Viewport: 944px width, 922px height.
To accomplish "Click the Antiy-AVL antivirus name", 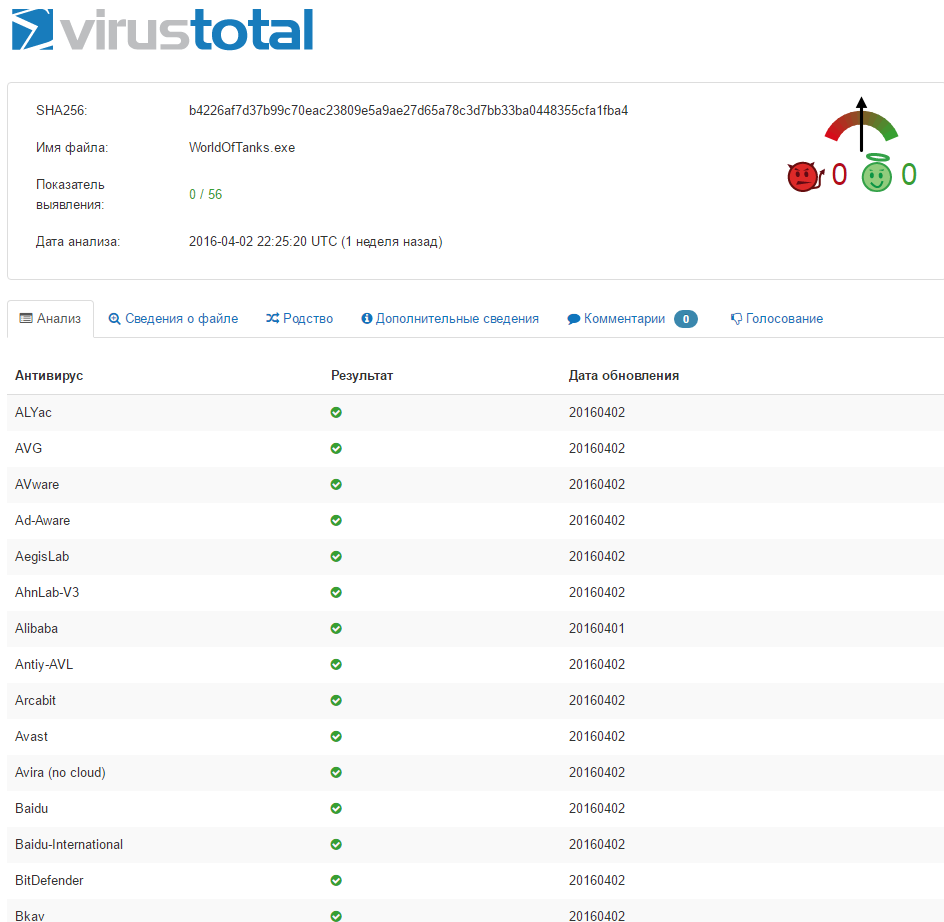I will 44,664.
